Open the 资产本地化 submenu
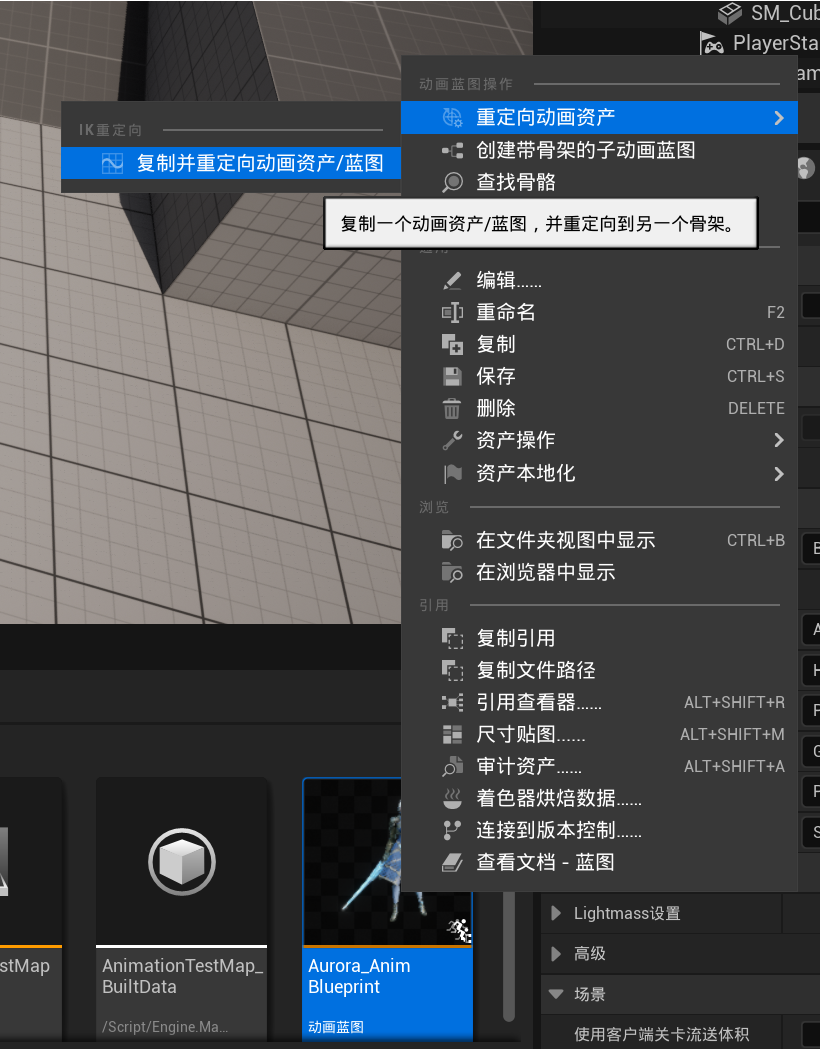Screen dimensions: 820x1049 525,473
